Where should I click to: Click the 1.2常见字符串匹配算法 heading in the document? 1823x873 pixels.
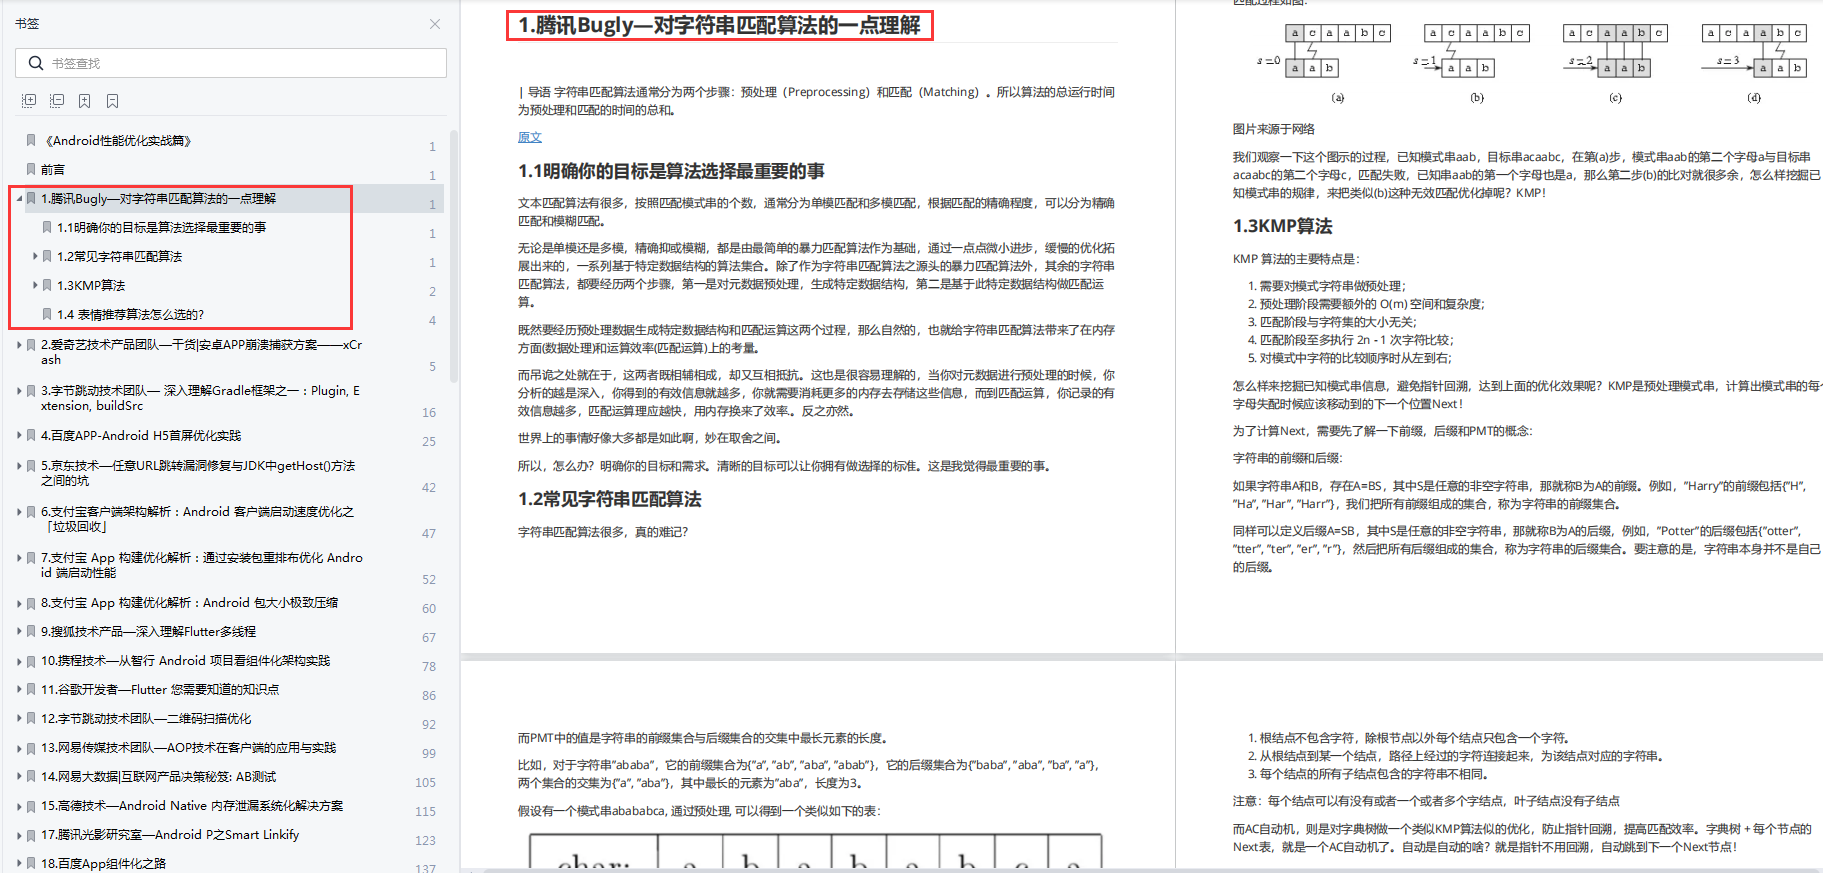point(610,499)
